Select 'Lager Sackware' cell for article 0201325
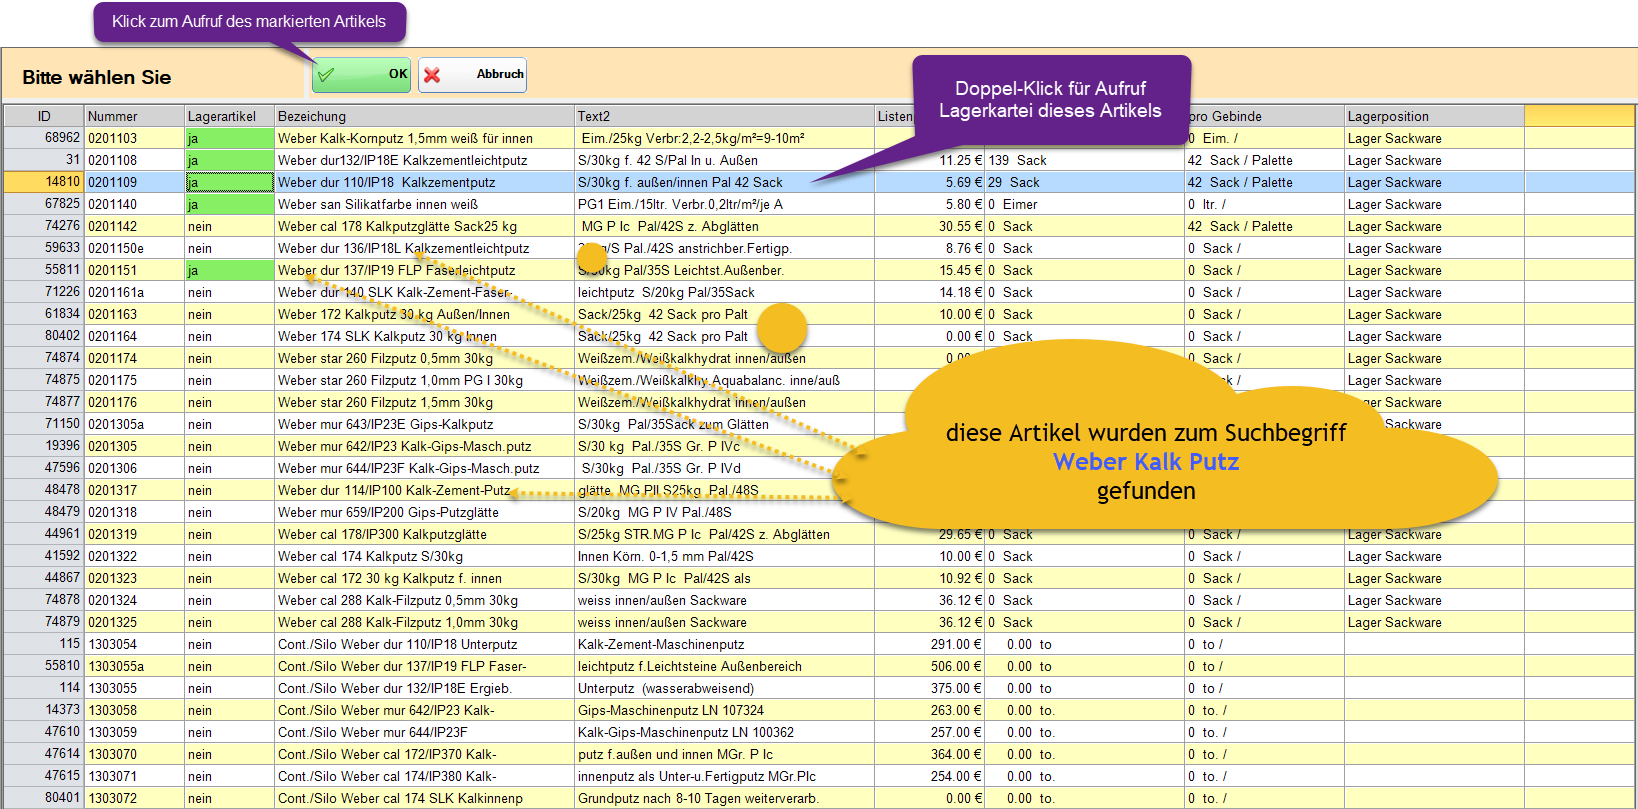 coord(1434,622)
